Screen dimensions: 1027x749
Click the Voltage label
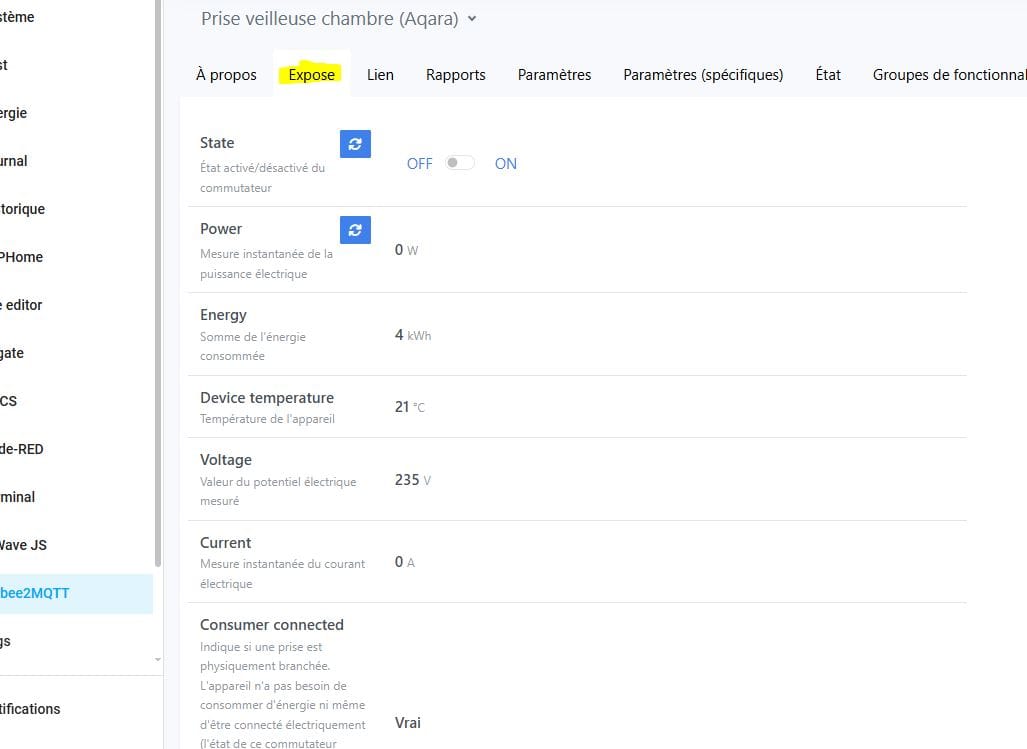(x=225, y=460)
